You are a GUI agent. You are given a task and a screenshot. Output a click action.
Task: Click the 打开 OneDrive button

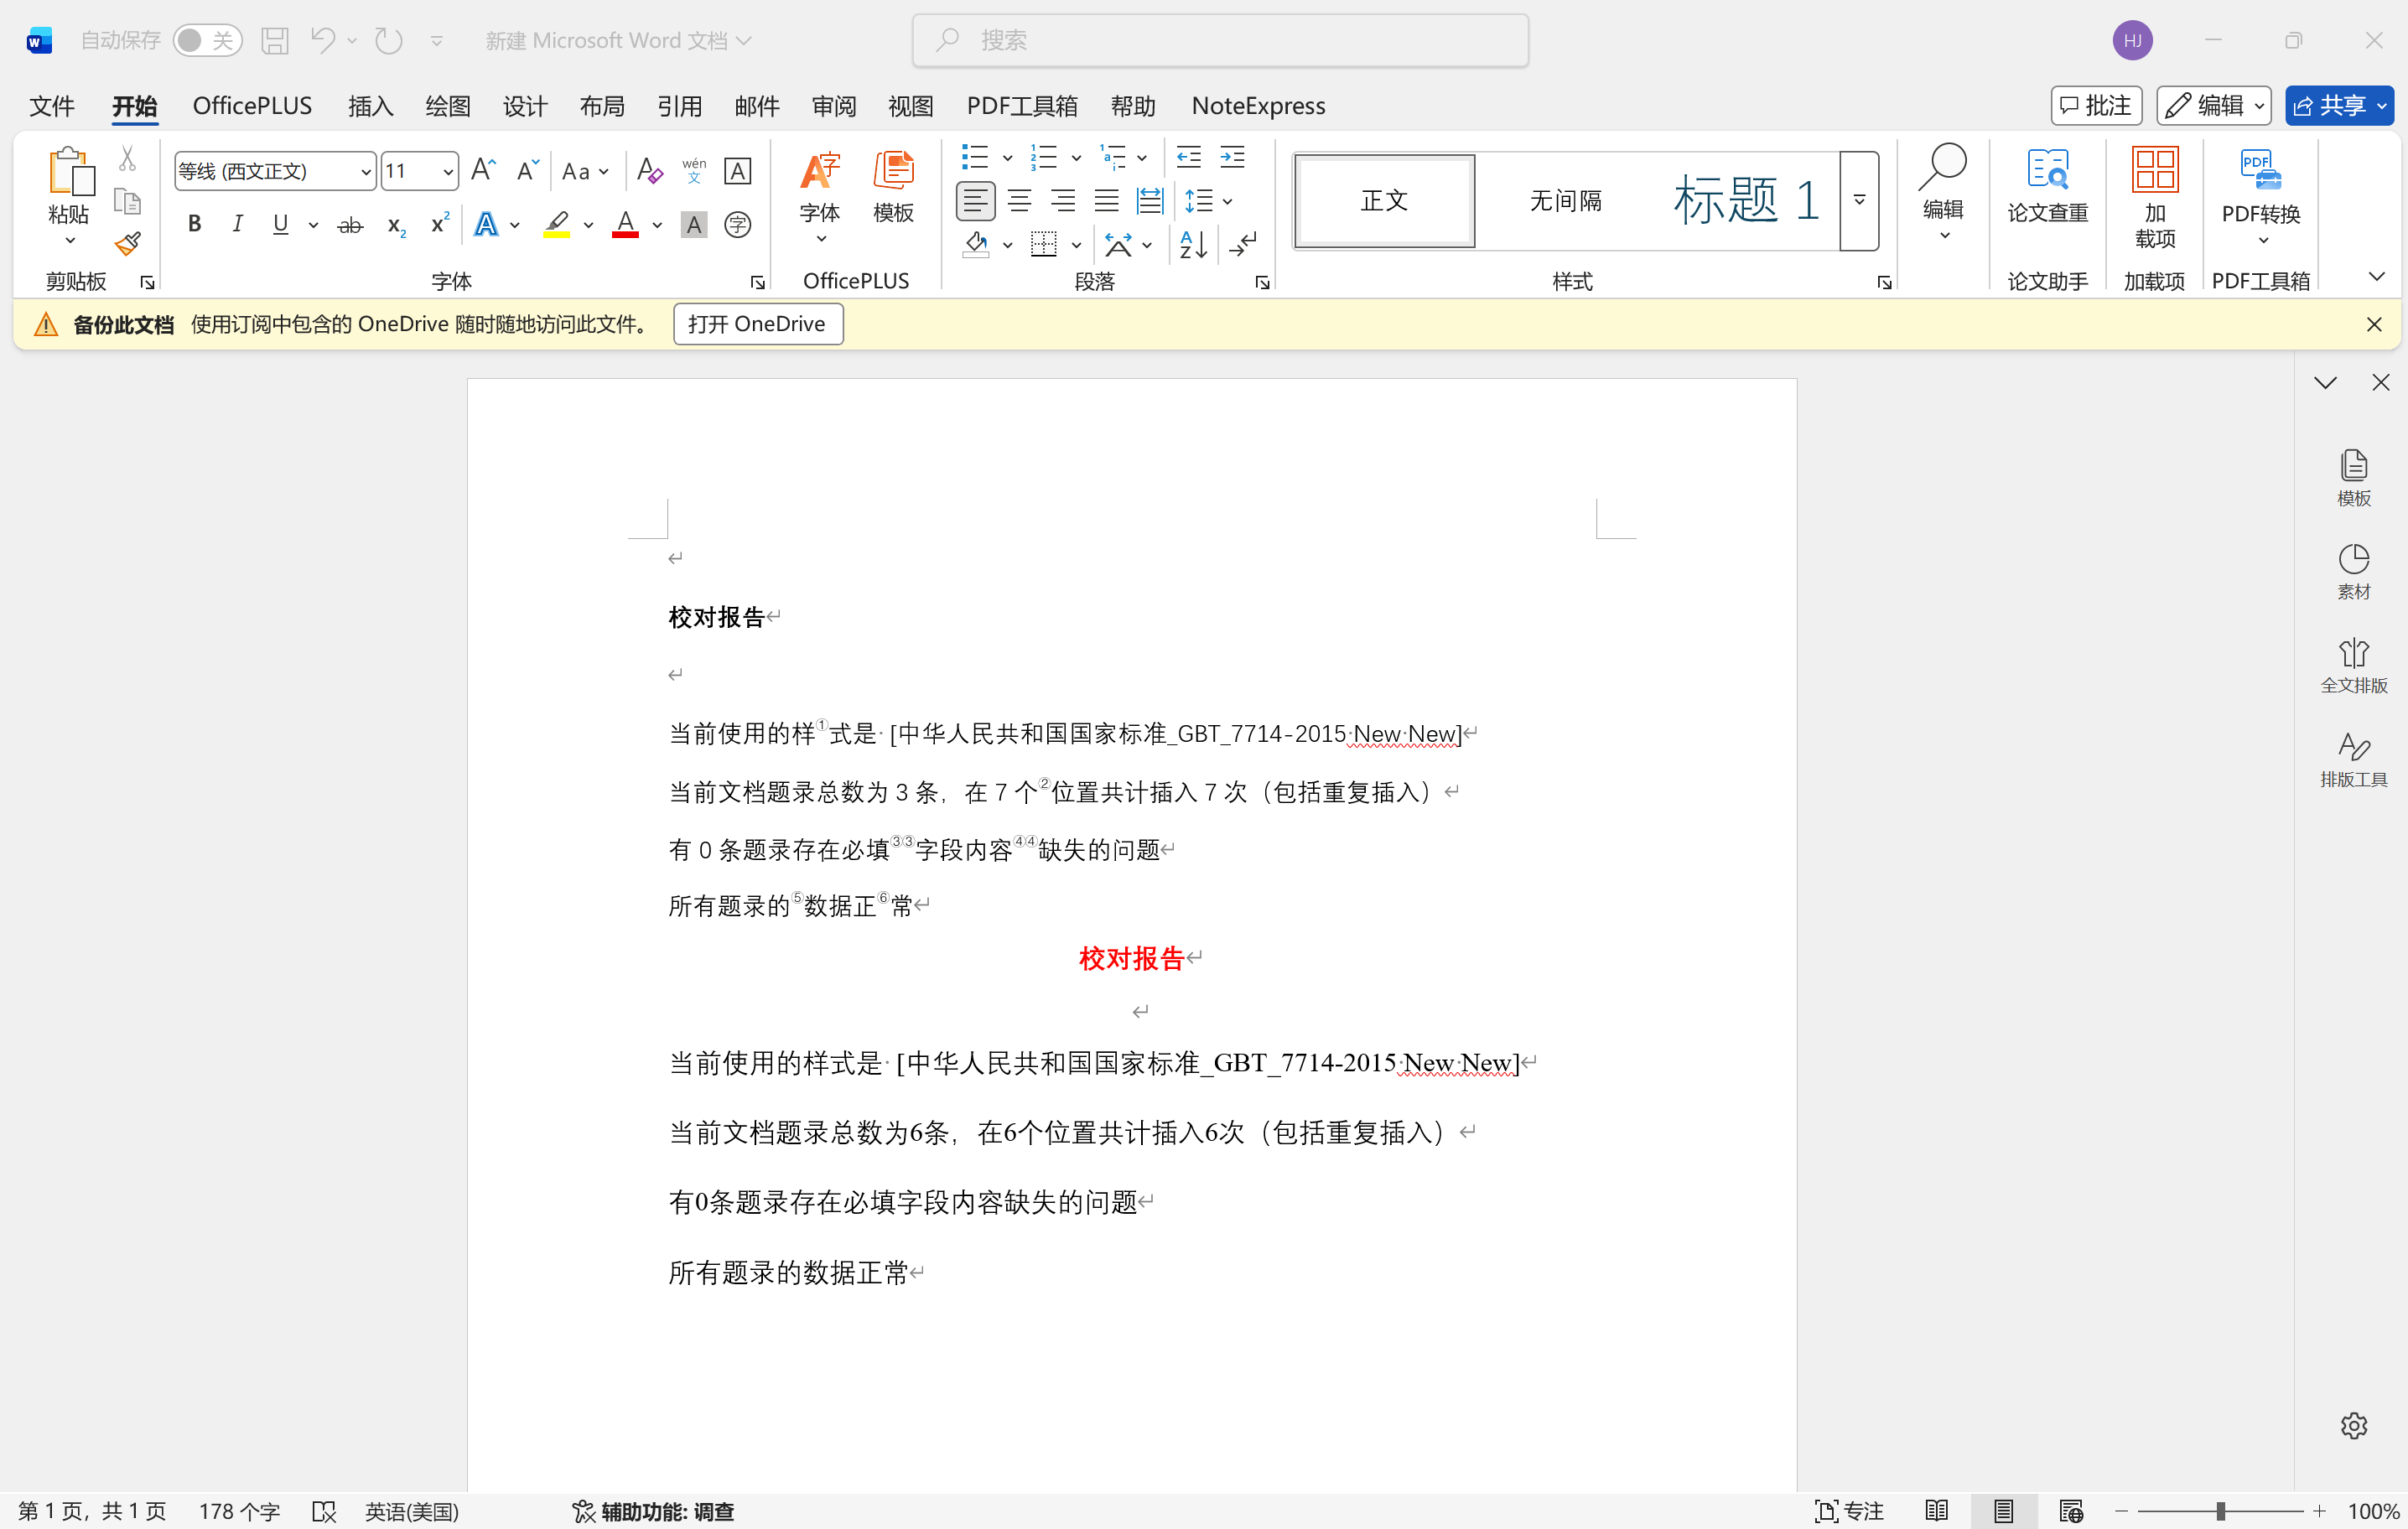pos(757,324)
